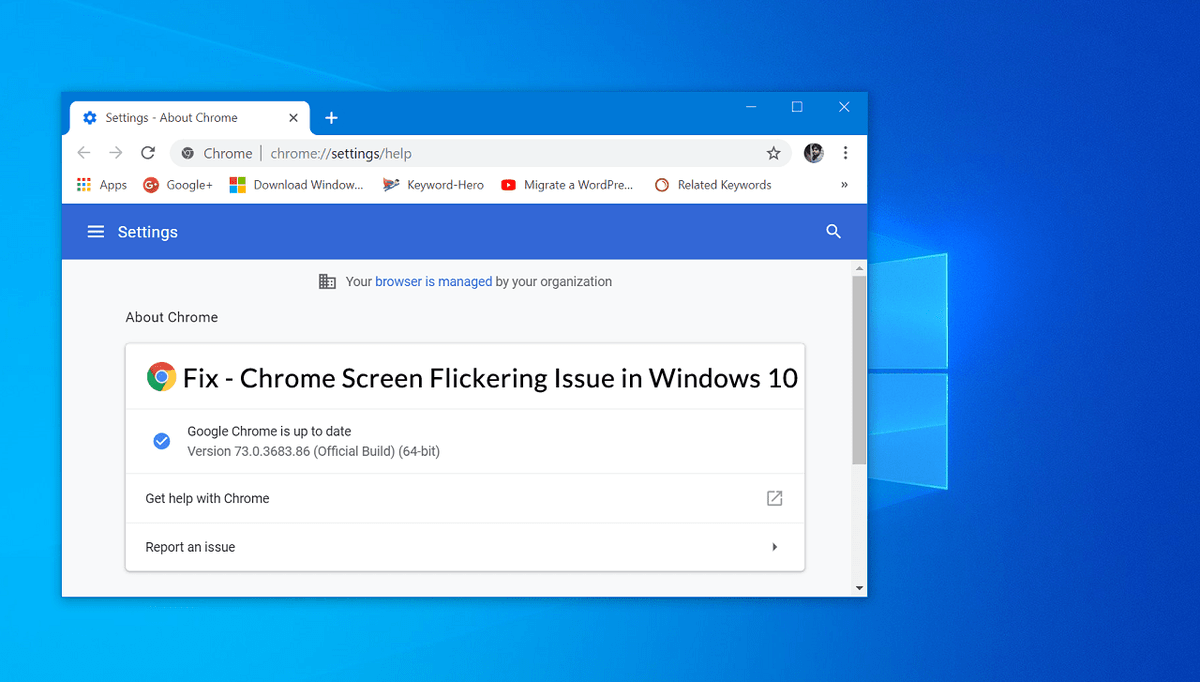Click the scrollbar down arrow

click(x=859, y=588)
